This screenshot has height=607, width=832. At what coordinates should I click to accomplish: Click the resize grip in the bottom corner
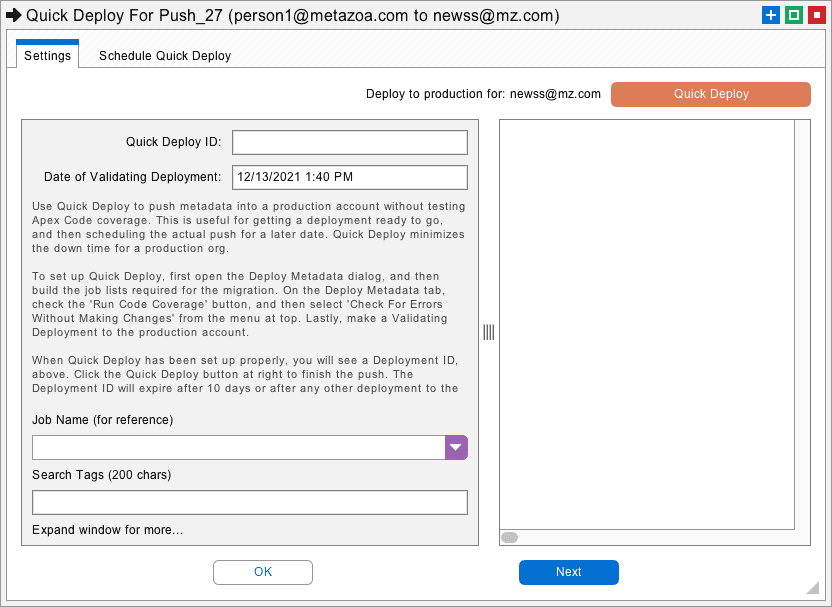point(812,587)
